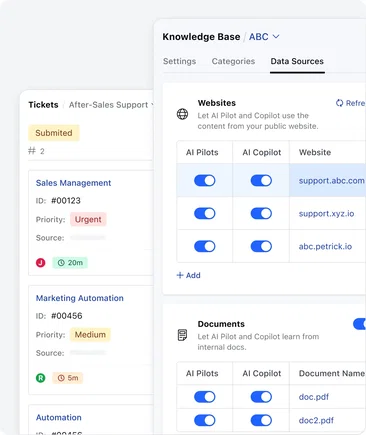Image resolution: width=366 pixels, height=435 pixels.
Task: Open the After-Sales Support dropdown in Tickets
Action: point(111,105)
